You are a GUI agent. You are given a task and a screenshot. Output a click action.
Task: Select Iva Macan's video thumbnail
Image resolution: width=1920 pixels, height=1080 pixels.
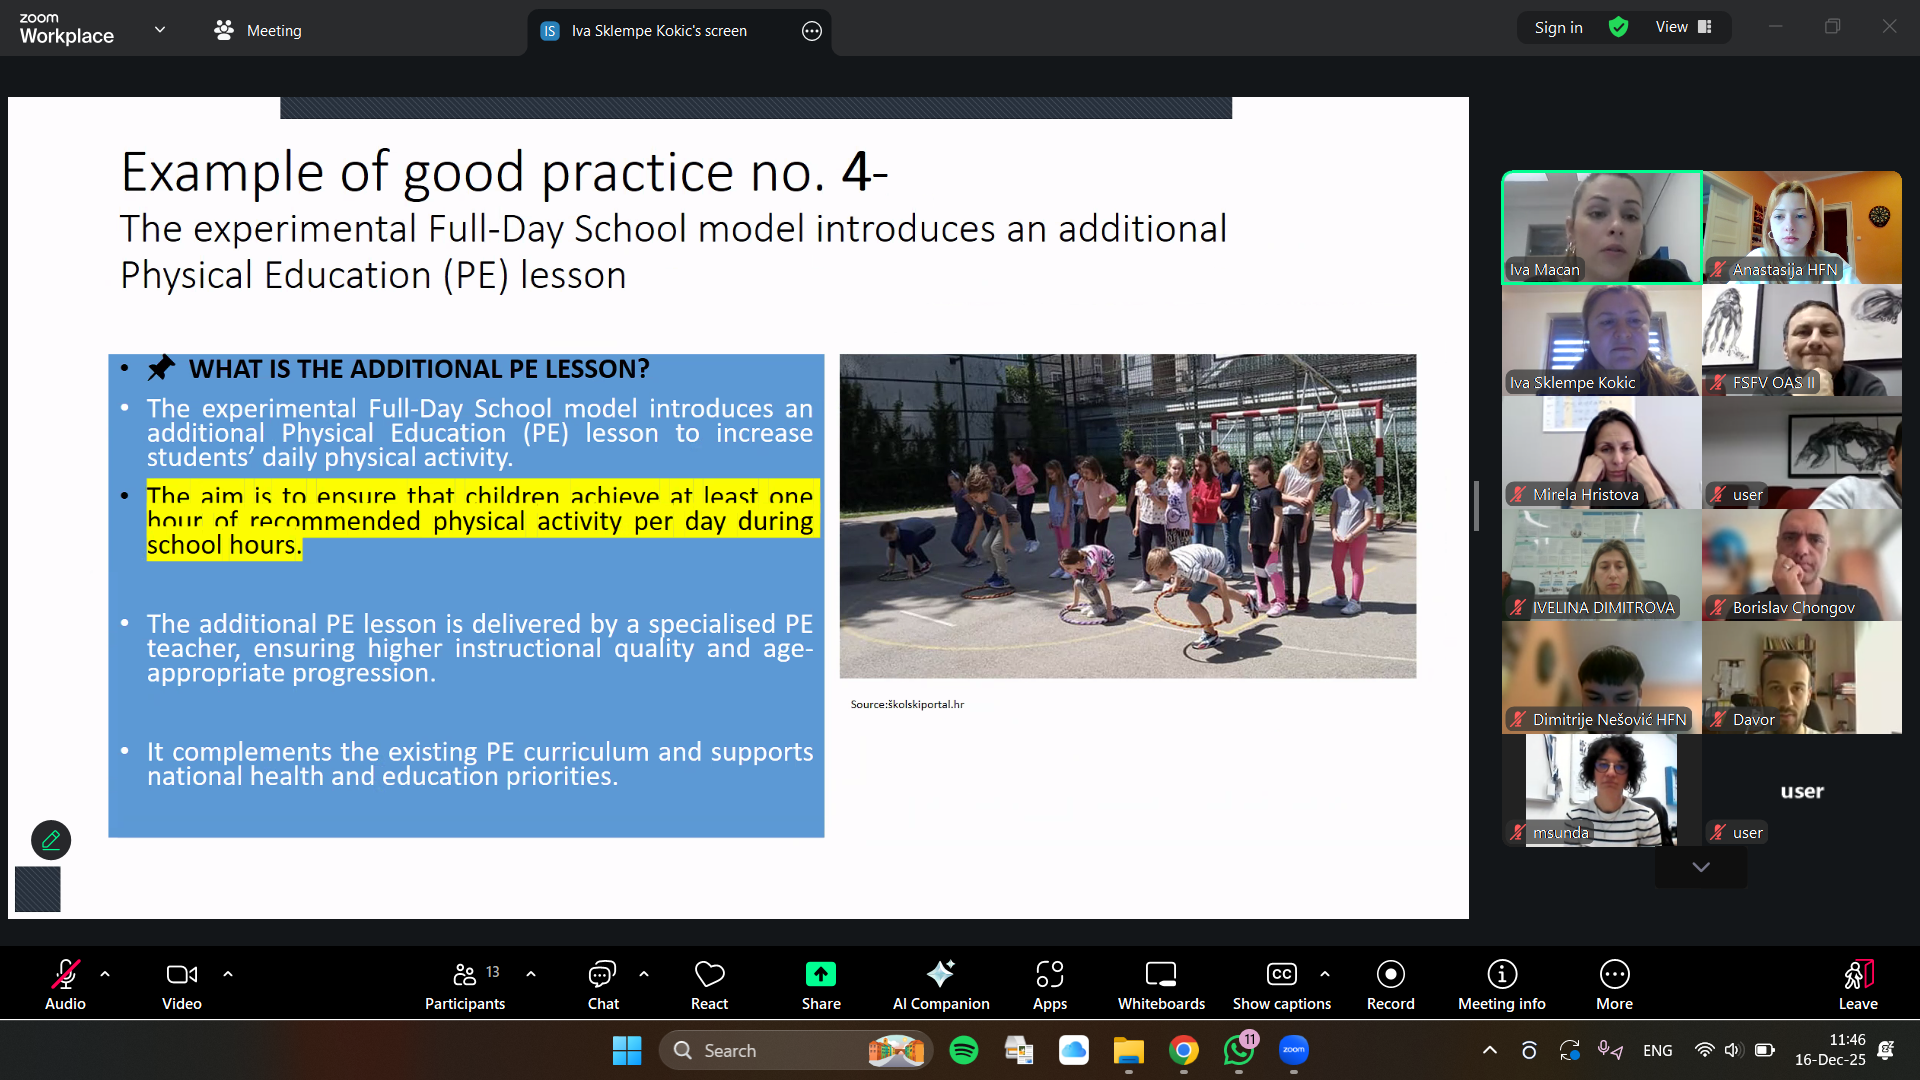coord(1601,227)
